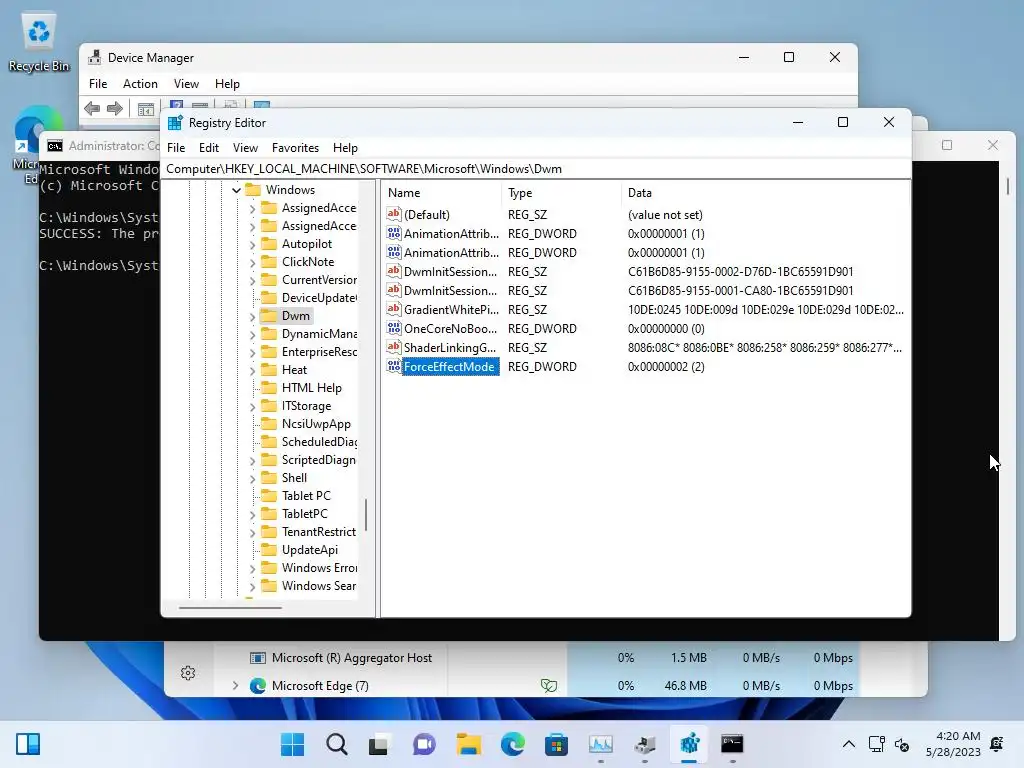Viewport: 1024px width, 768px height.
Task: Open the notifications icon in tray
Action: pyautogui.click(x=997, y=744)
